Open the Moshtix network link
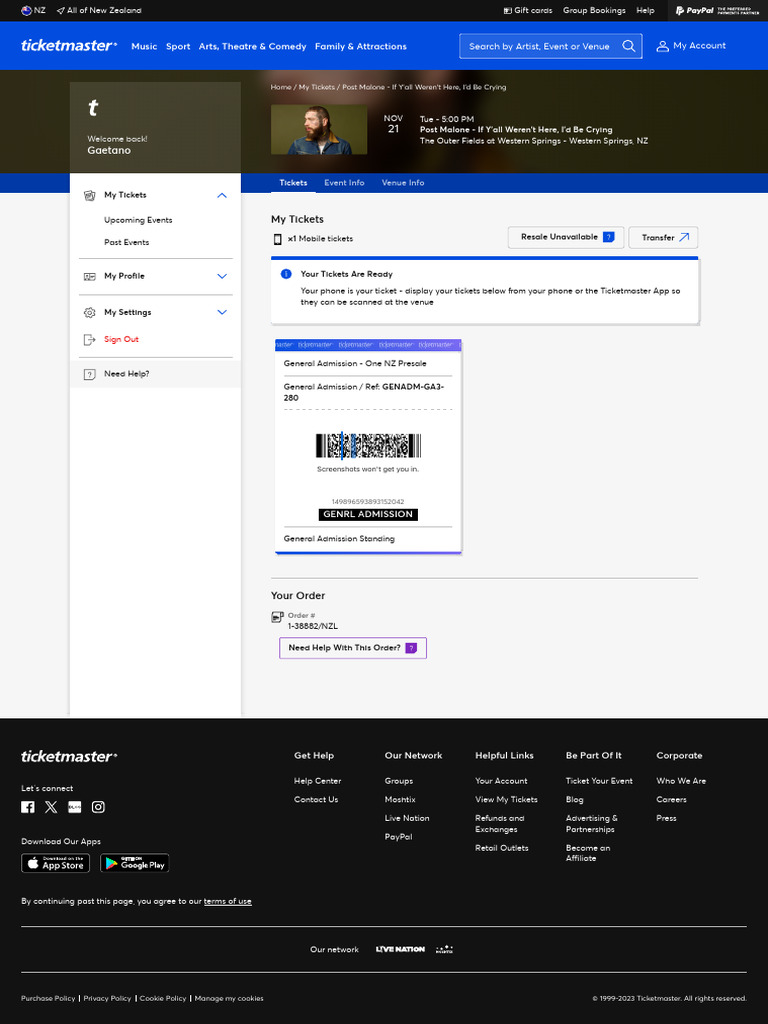 tap(400, 799)
